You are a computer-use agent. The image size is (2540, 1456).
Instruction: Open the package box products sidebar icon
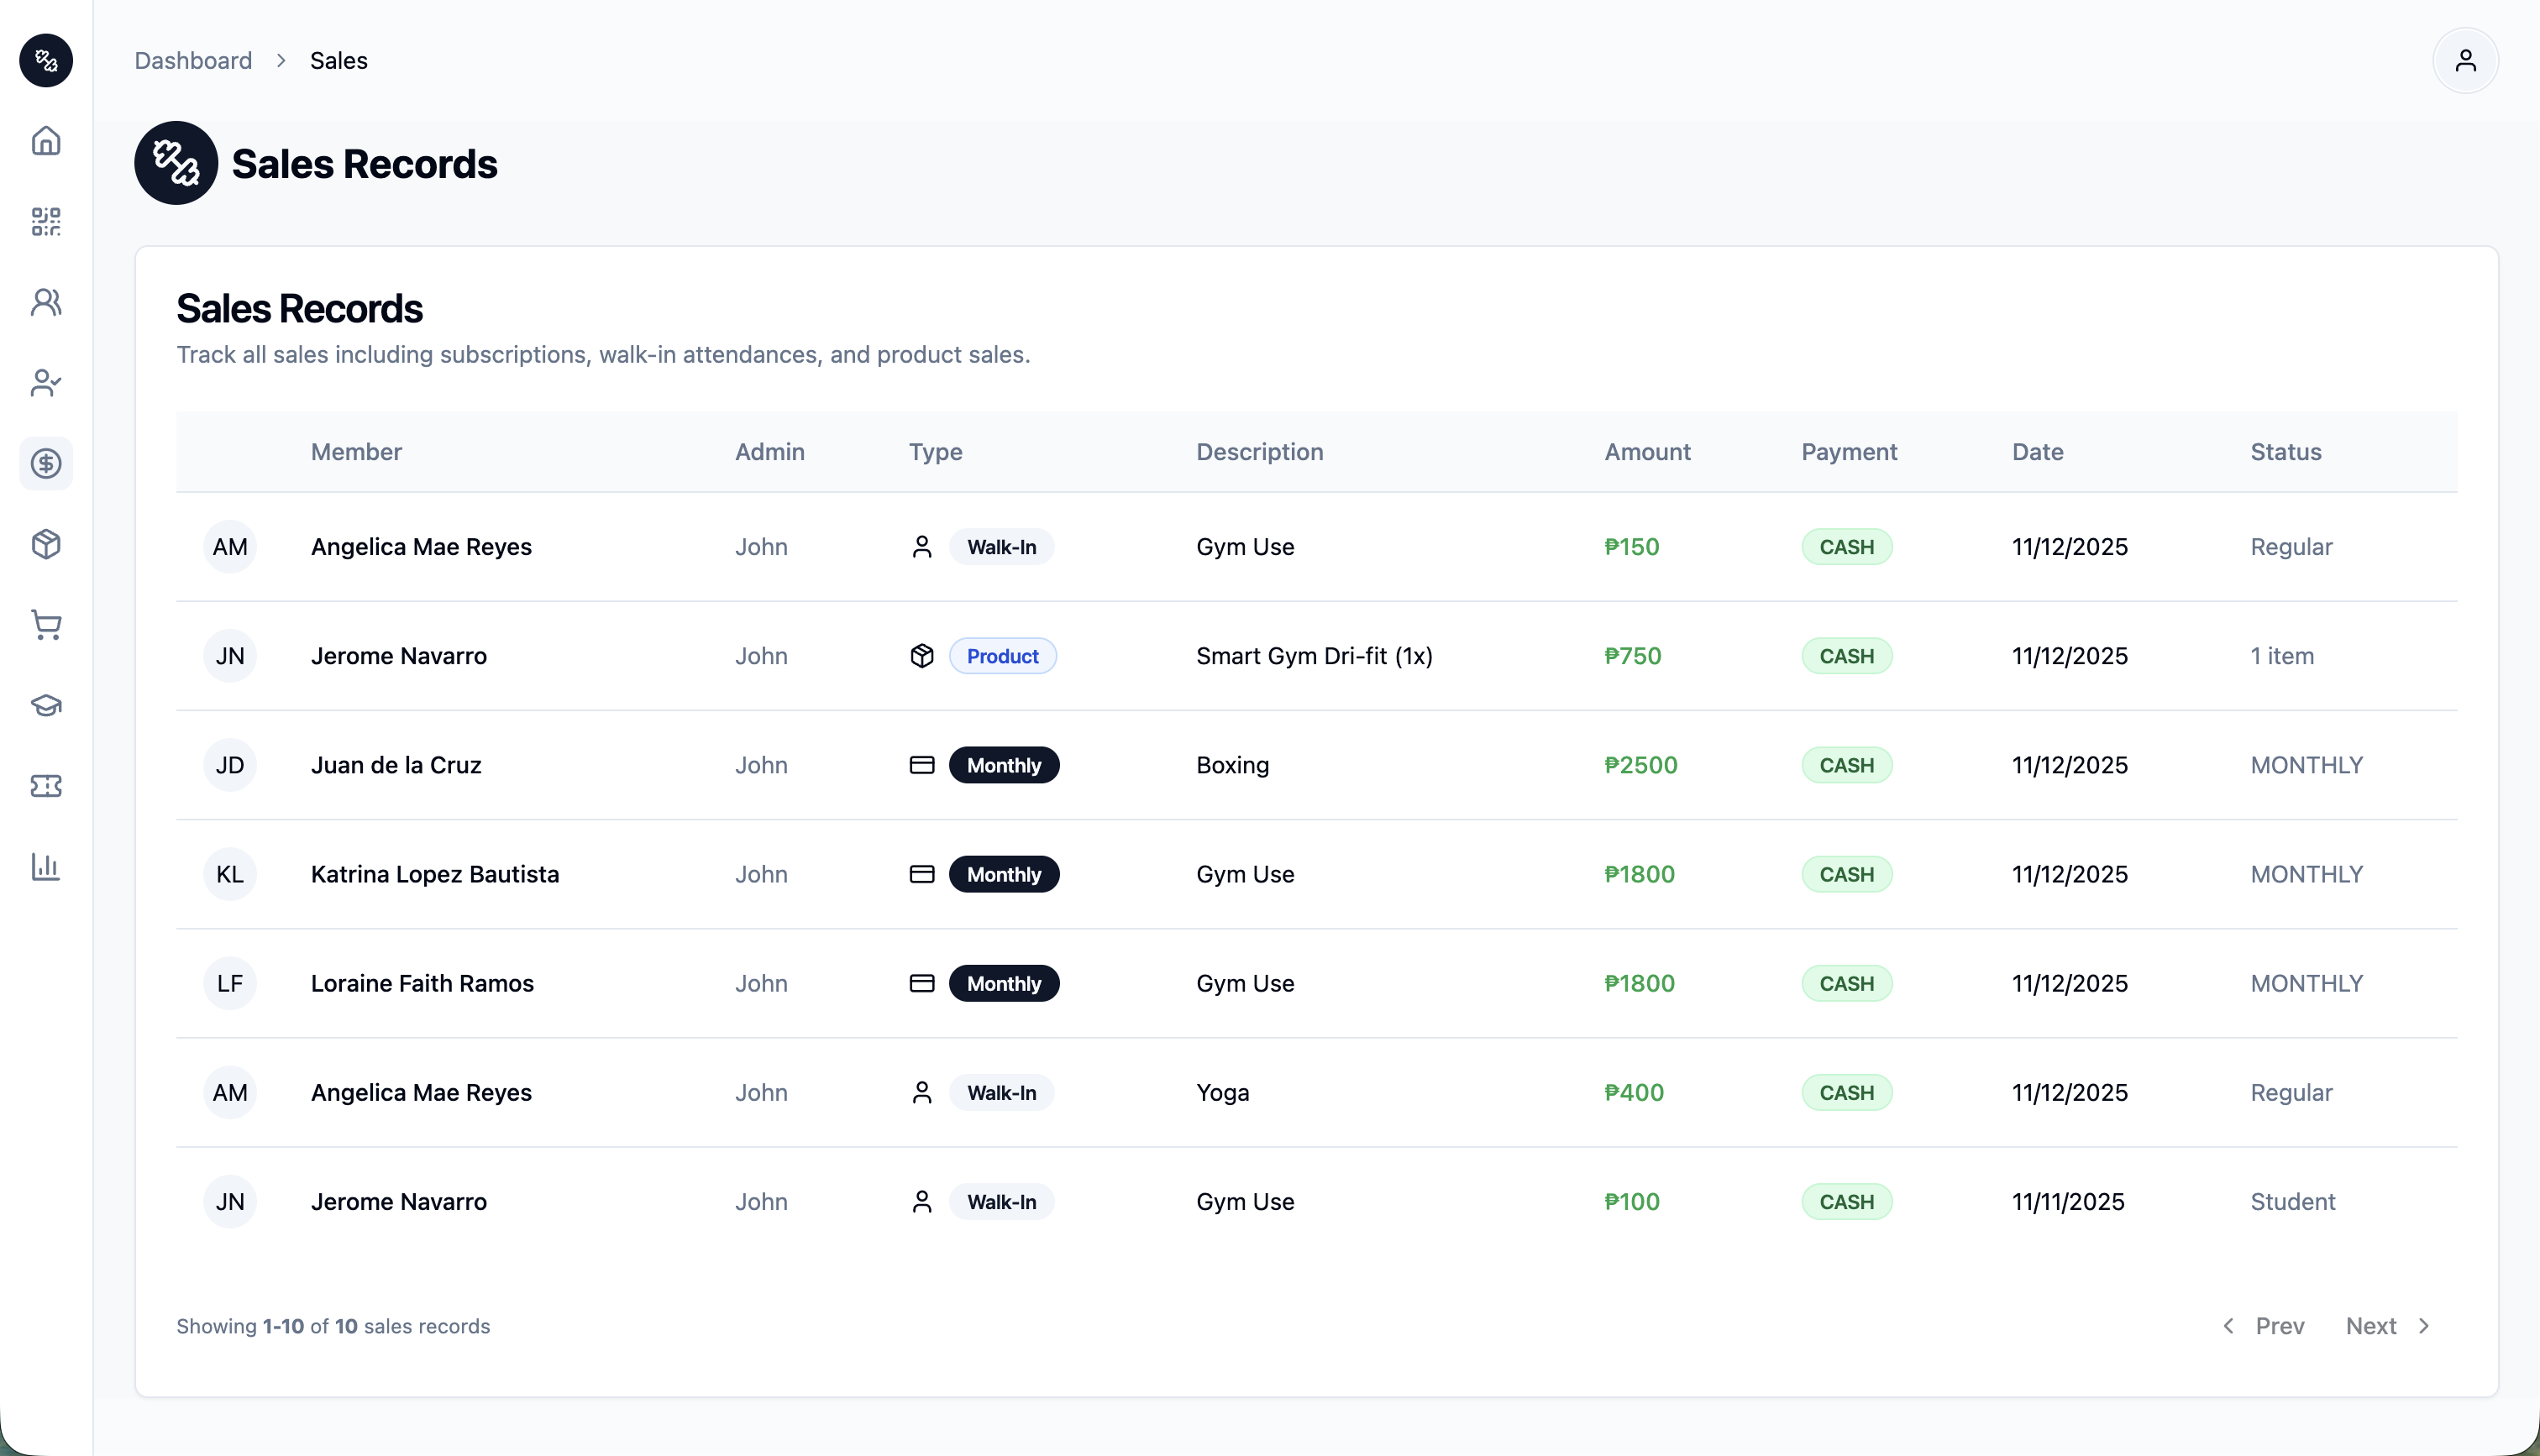tap(46, 544)
